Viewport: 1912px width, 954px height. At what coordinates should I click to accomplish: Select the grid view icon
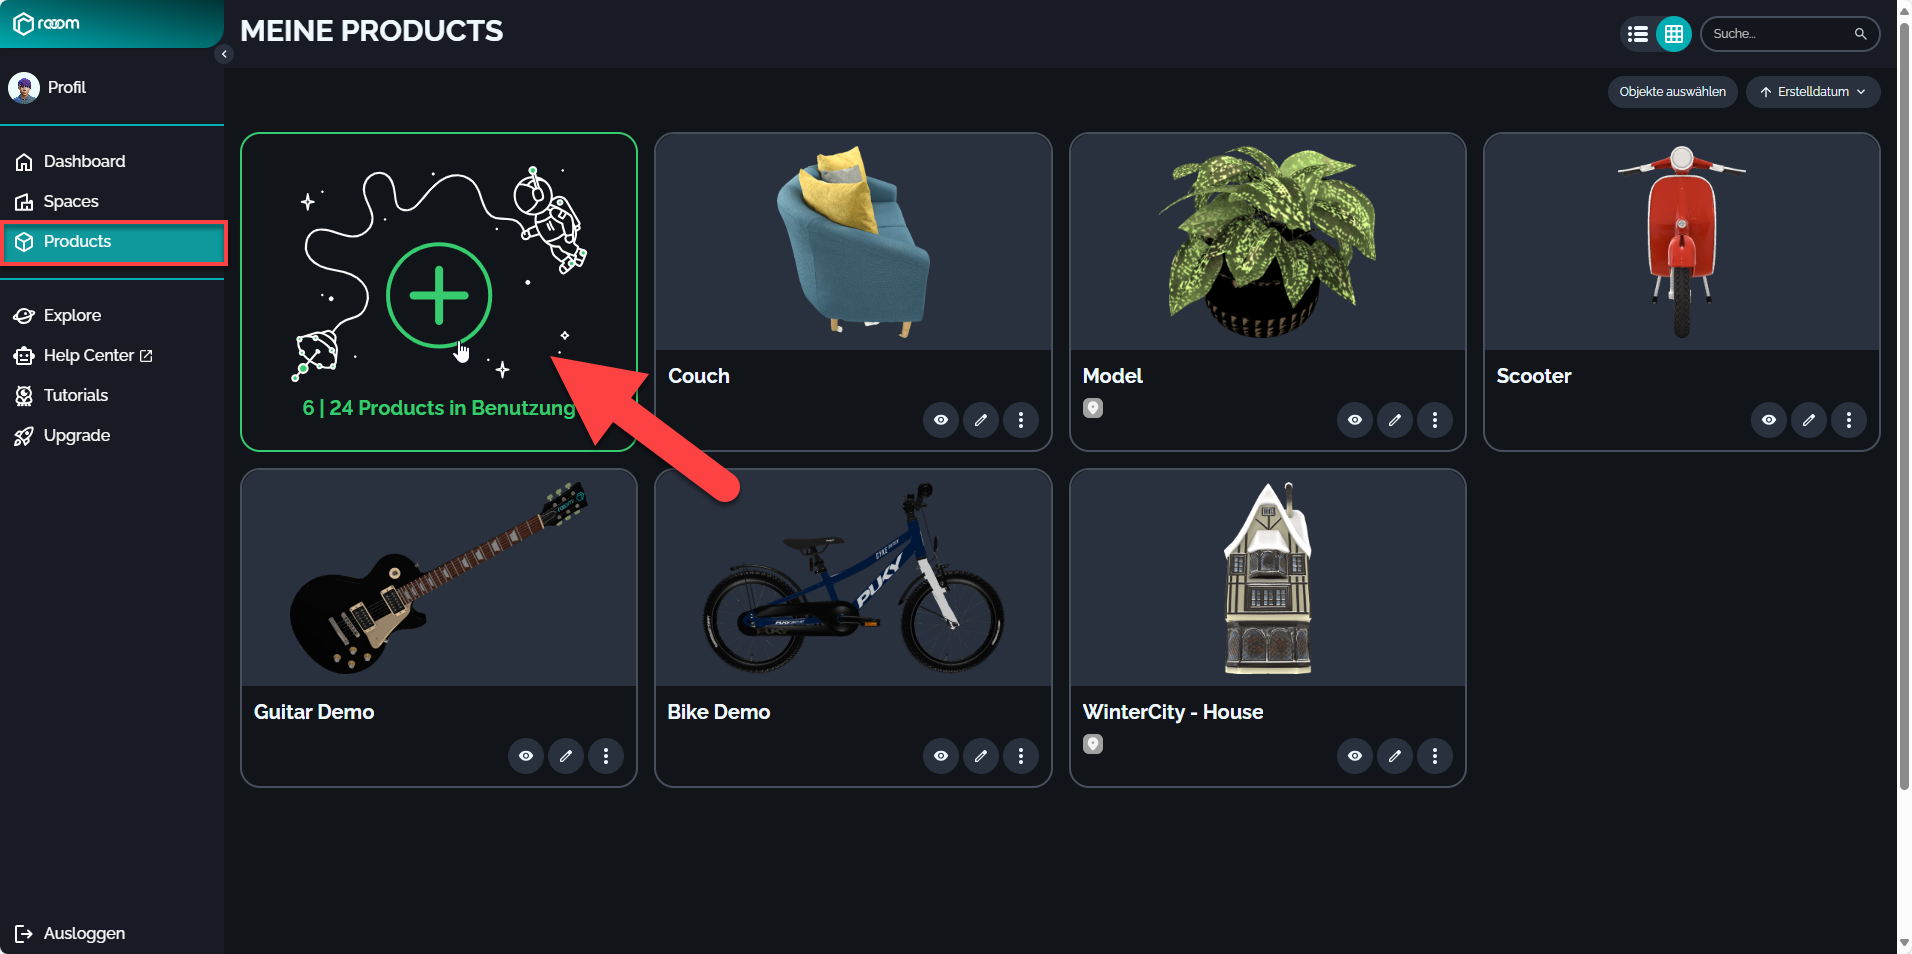(x=1674, y=34)
